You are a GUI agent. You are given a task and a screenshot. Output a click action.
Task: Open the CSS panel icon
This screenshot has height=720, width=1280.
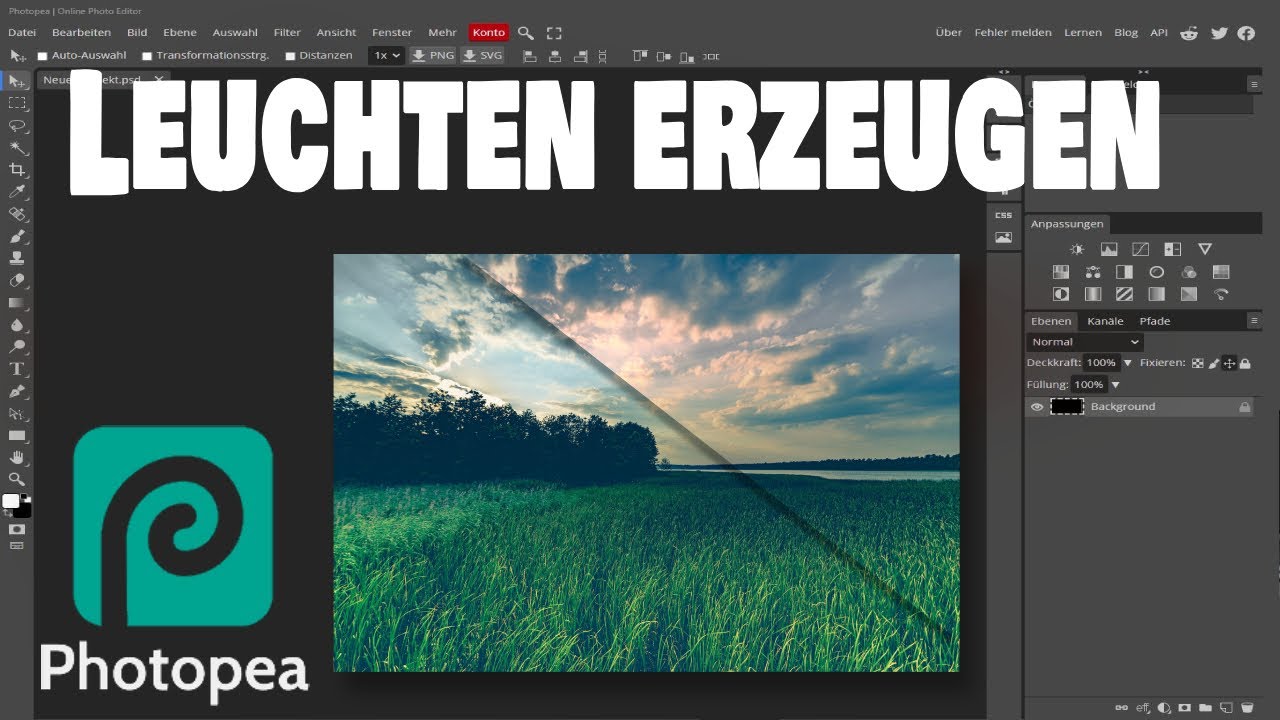click(1003, 215)
